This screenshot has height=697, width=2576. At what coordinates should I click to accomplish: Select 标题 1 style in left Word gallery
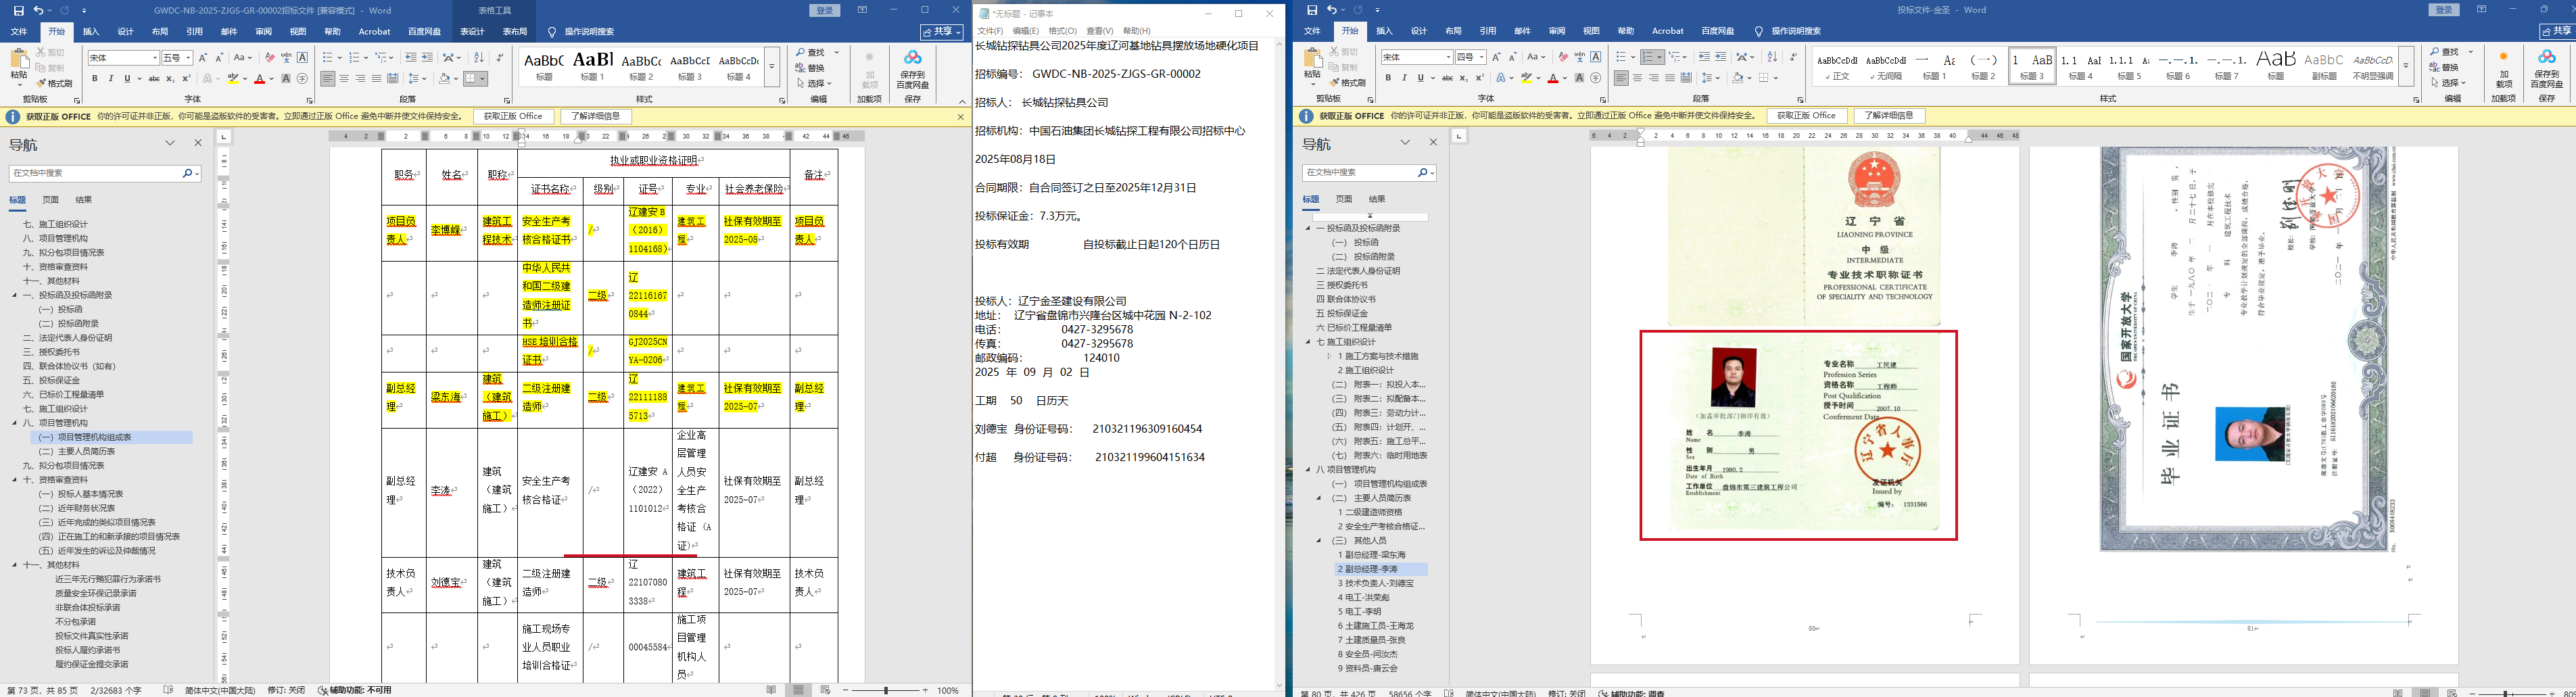[x=593, y=66]
